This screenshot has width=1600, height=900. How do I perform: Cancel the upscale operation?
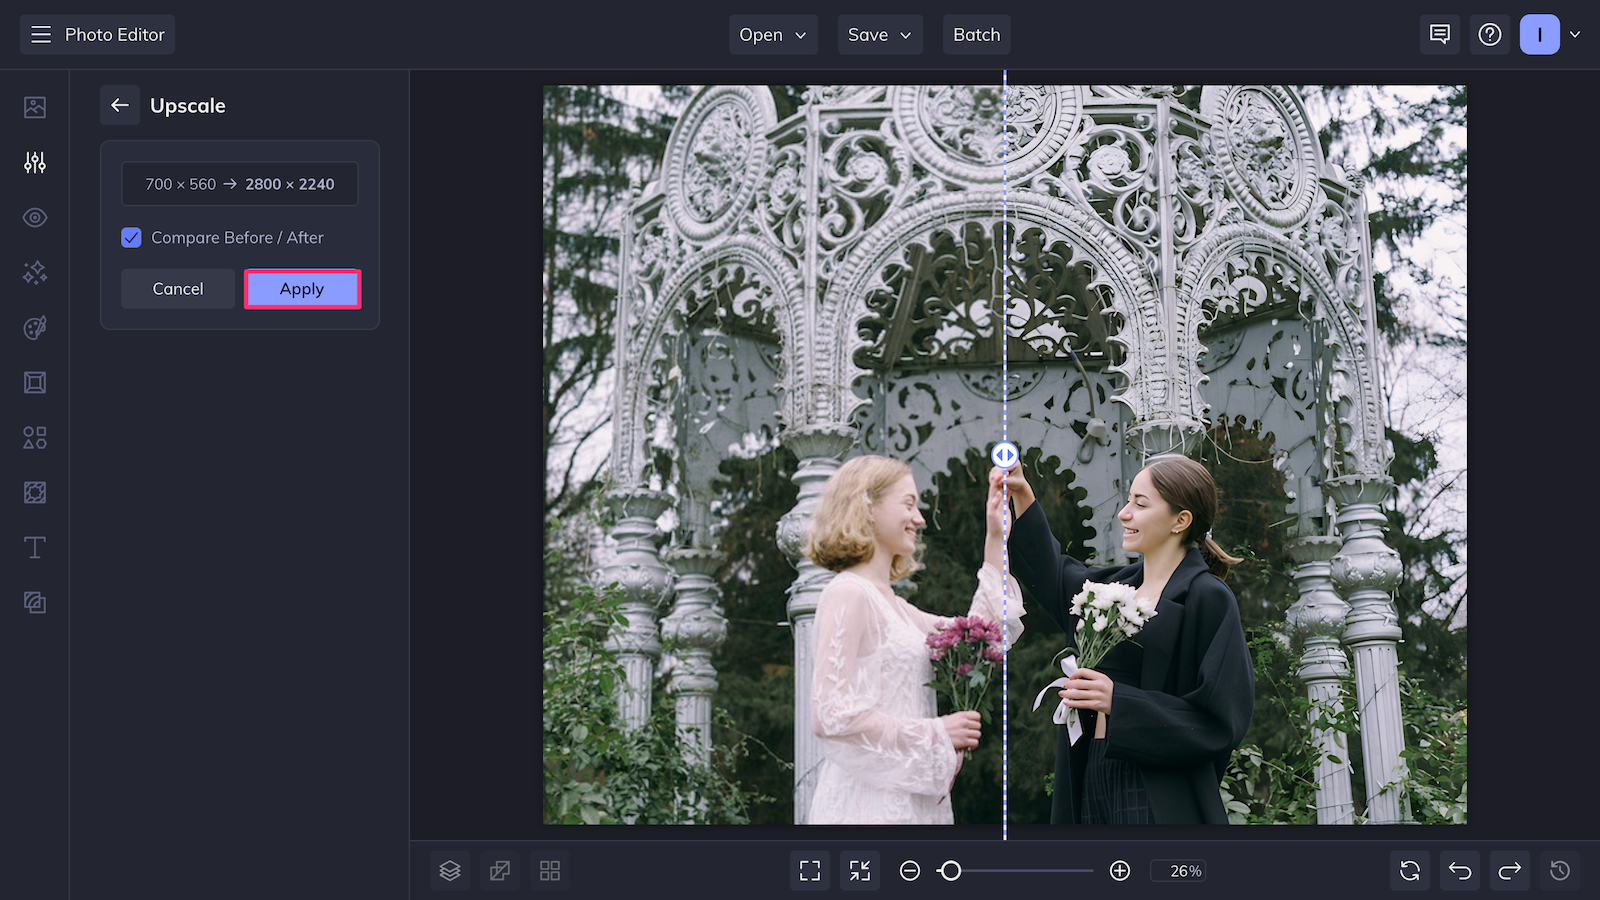point(177,288)
